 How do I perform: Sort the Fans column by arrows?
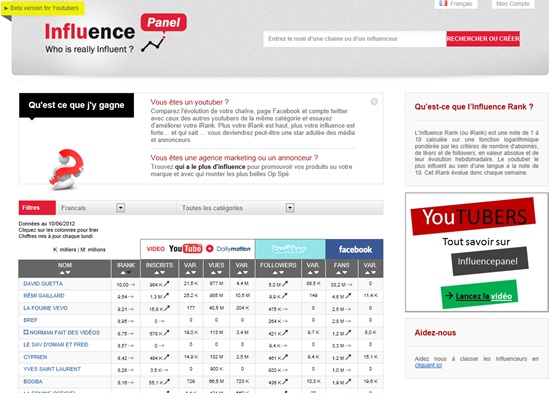[341, 272]
